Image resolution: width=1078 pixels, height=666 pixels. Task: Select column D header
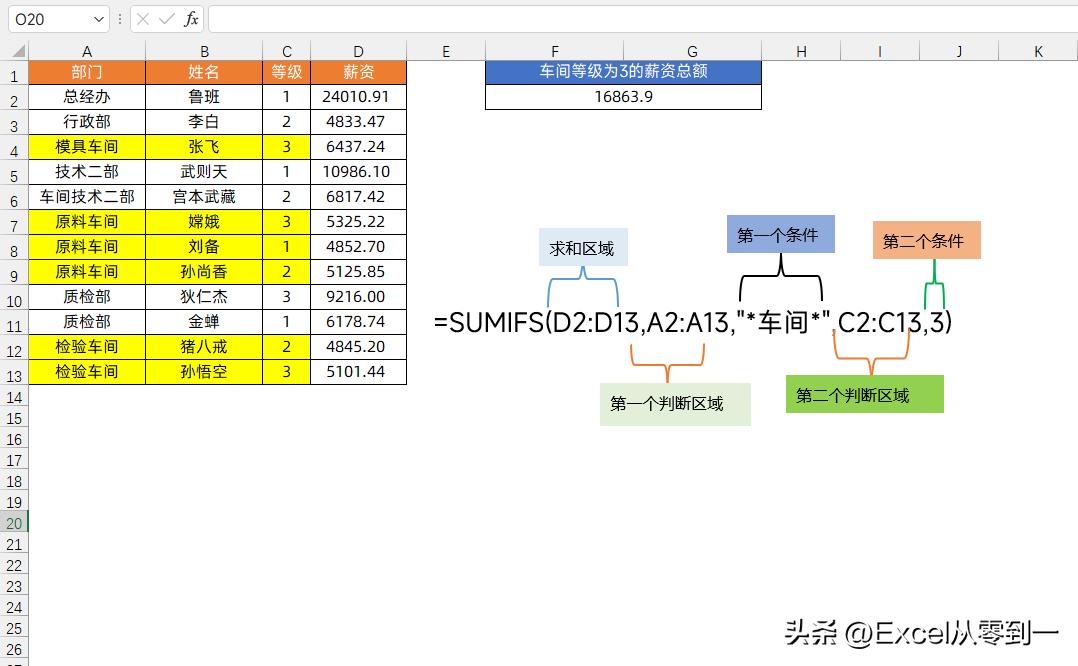[358, 50]
